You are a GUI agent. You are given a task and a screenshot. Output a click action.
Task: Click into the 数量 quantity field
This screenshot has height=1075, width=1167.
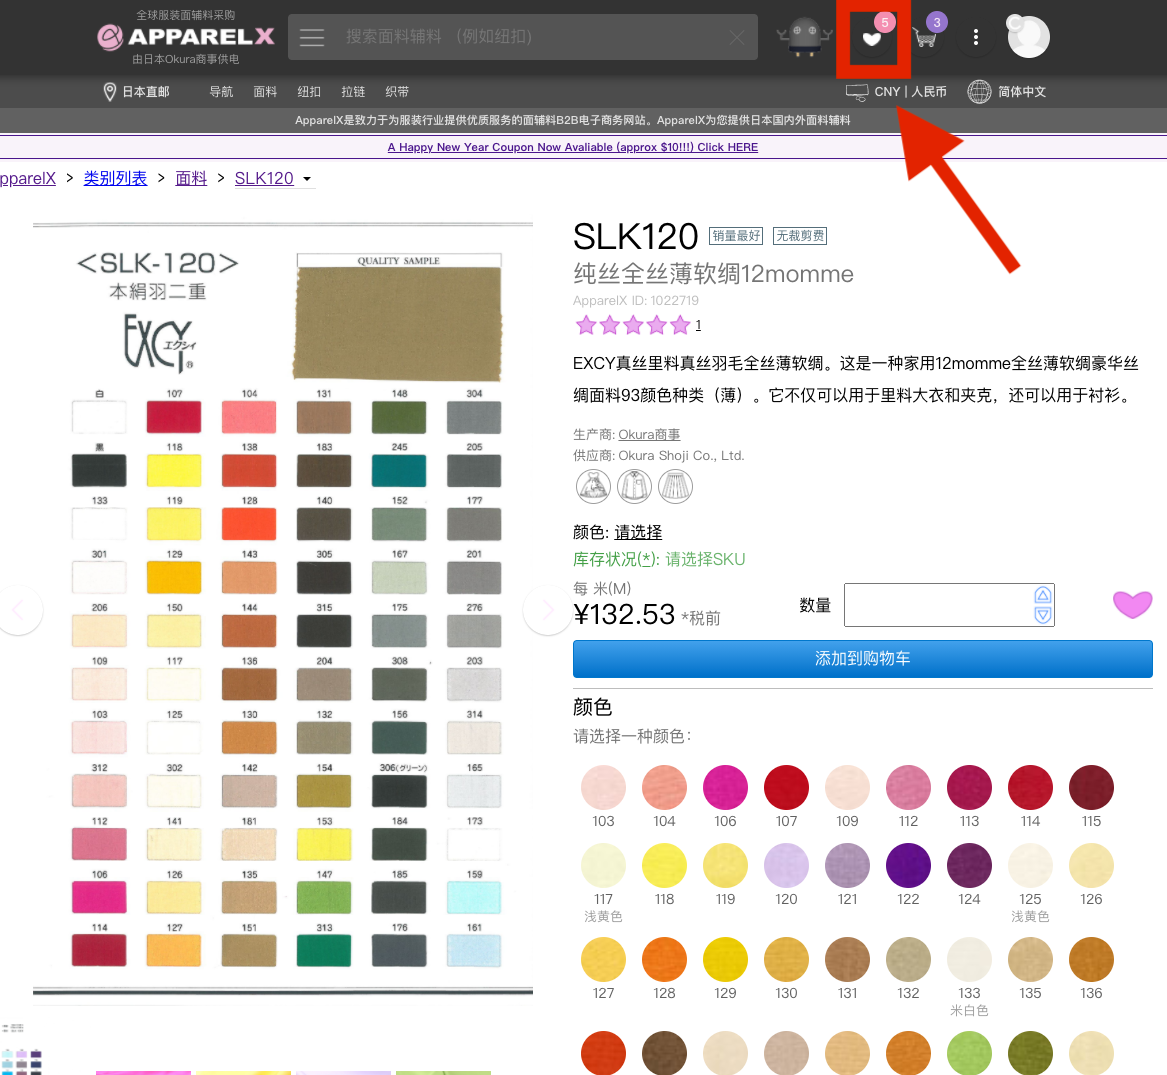[937, 605]
